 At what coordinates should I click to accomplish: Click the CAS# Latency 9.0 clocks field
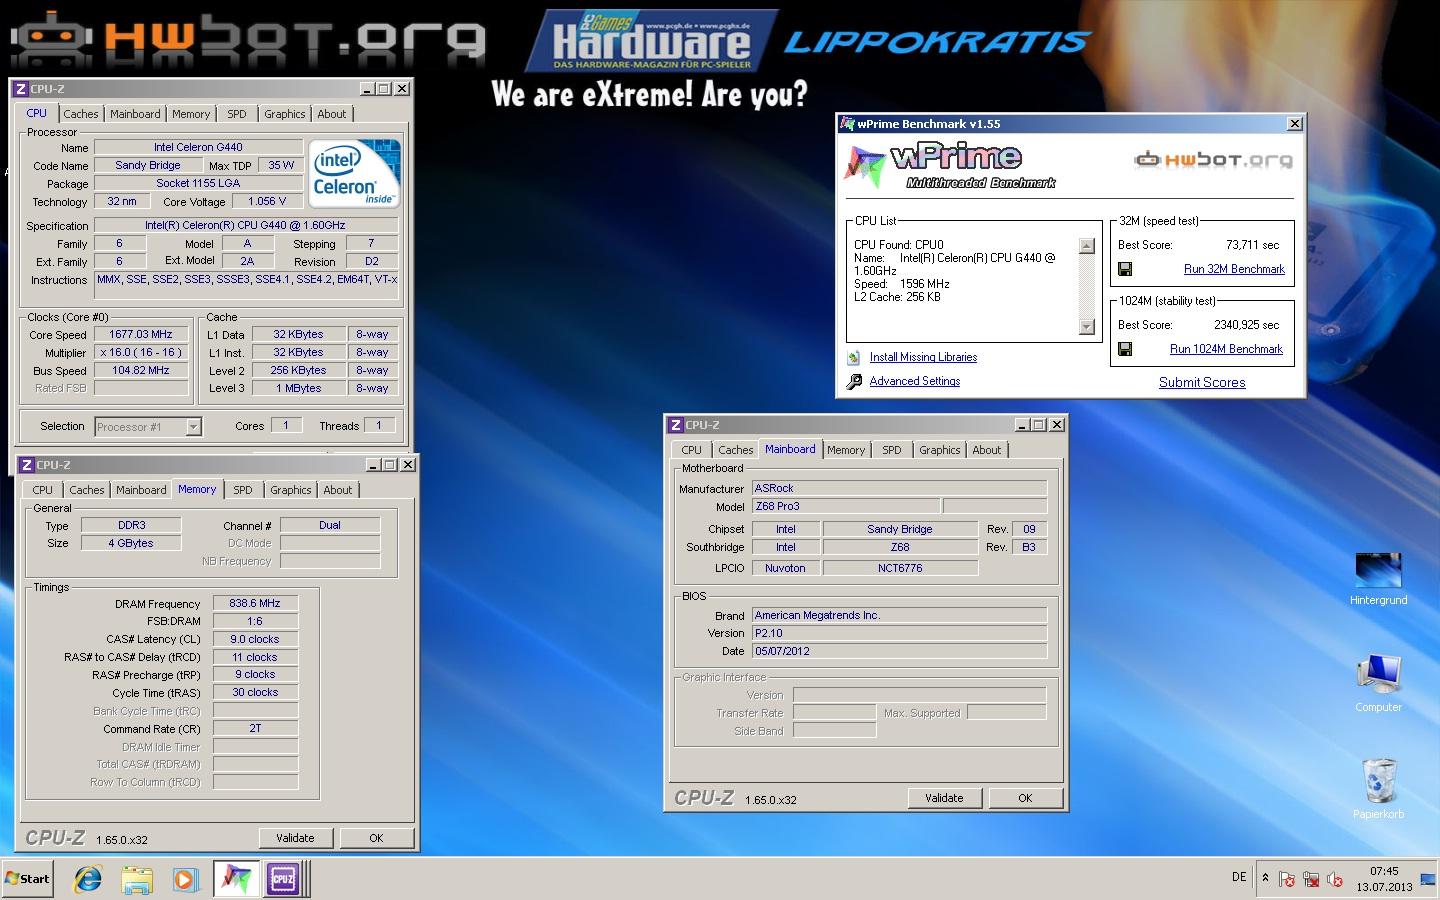[255, 639]
